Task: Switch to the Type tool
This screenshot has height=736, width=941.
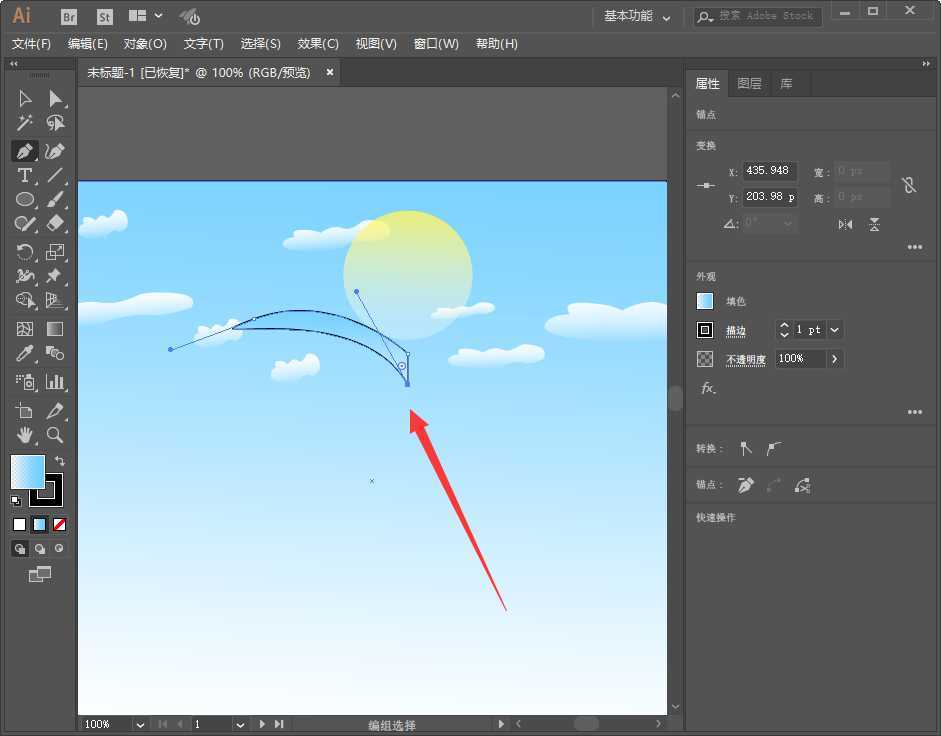Action: 25,176
